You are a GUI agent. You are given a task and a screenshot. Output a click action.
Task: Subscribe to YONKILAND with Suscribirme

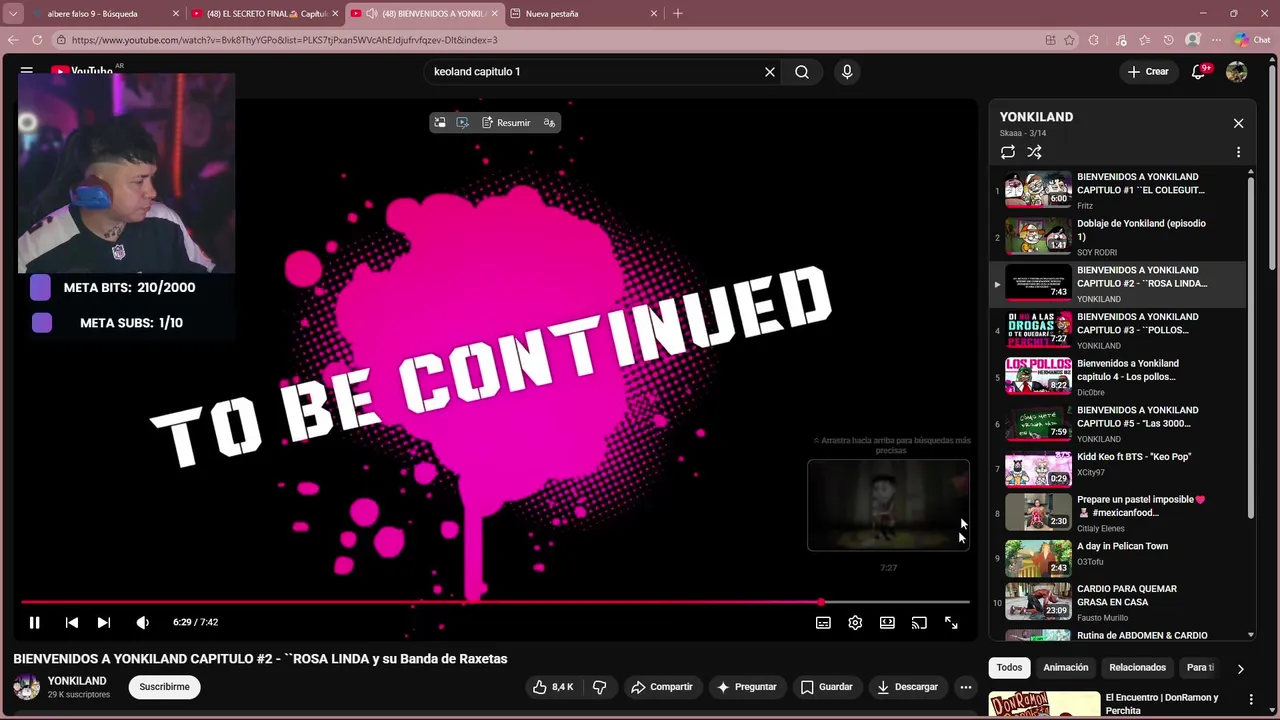[x=164, y=687]
